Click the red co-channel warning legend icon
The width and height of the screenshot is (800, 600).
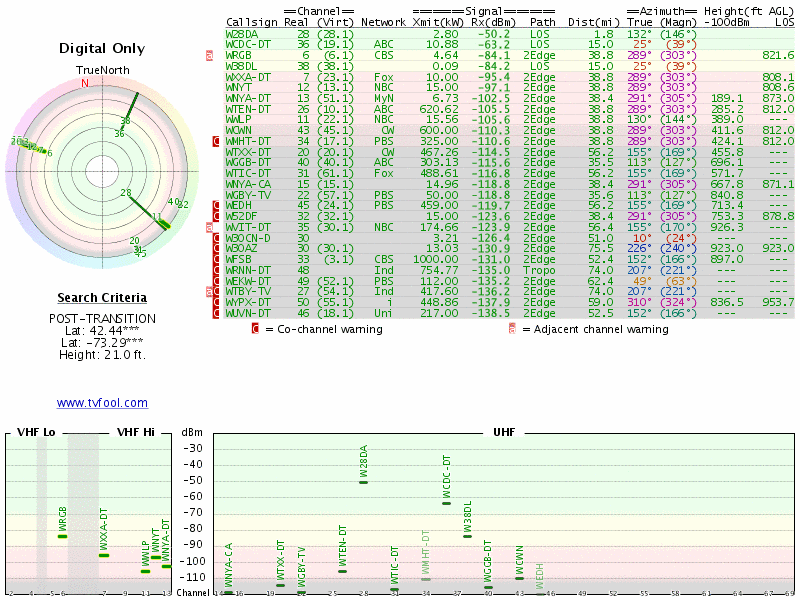tap(255, 329)
